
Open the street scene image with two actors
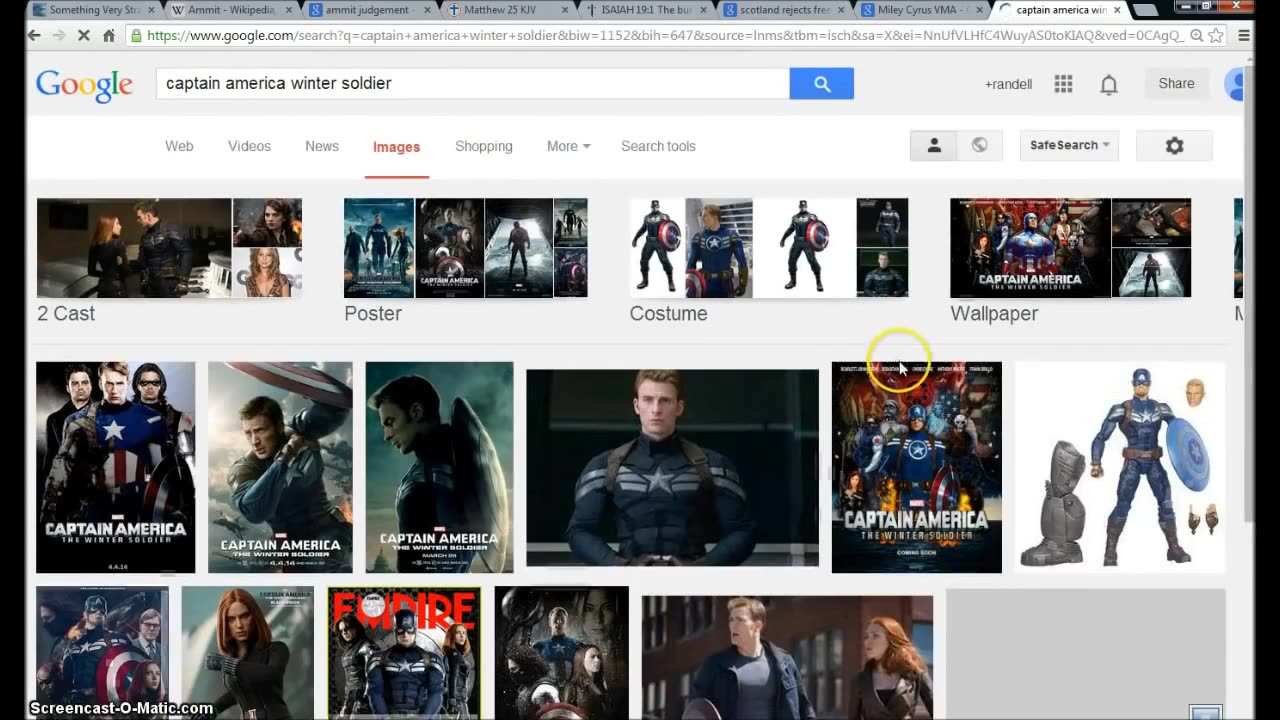pos(787,657)
